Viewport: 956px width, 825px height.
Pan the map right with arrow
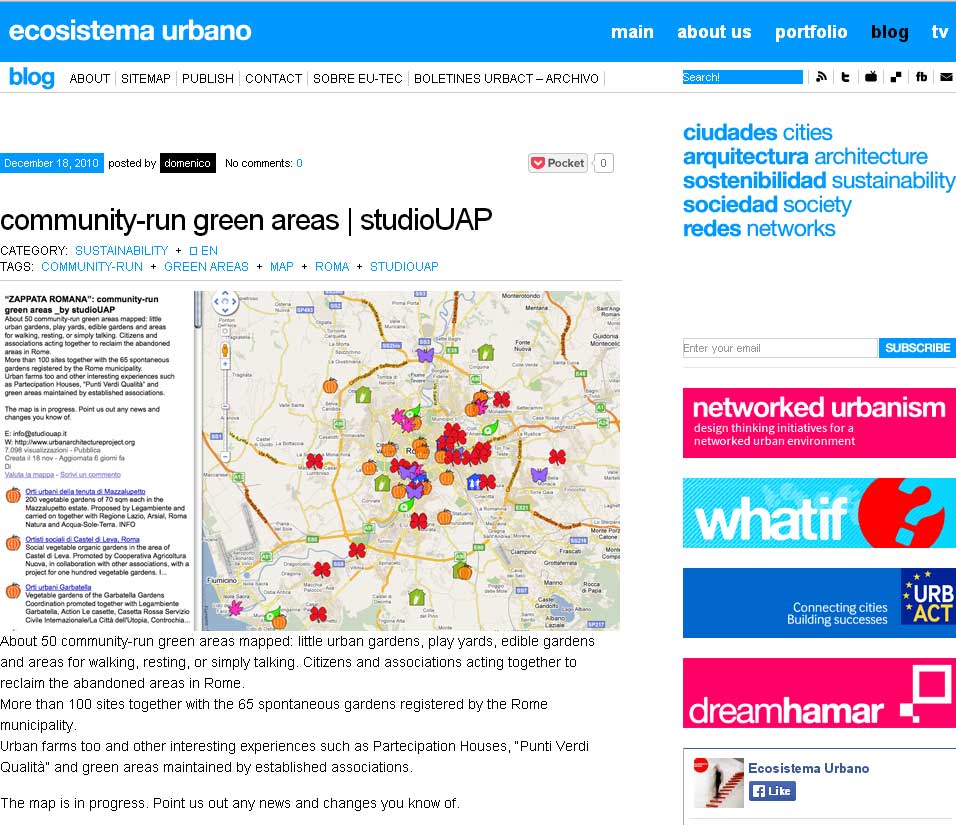coord(234,301)
